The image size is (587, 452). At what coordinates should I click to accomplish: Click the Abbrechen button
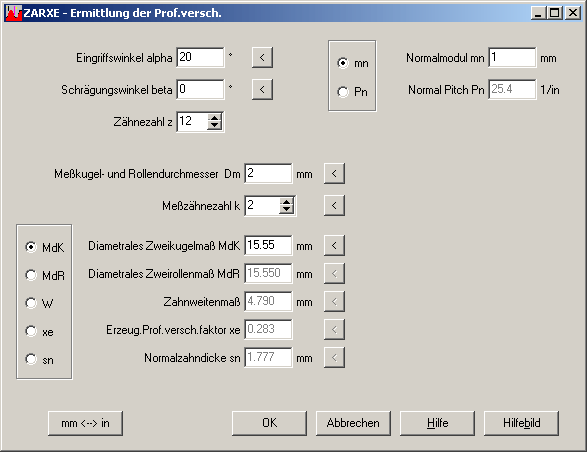(x=353, y=423)
